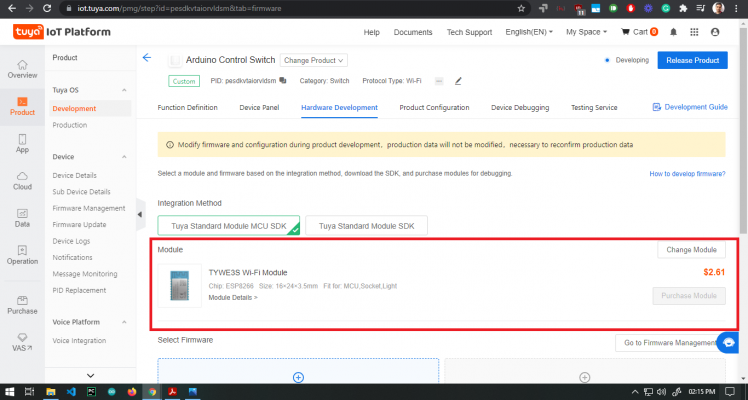Image resolution: width=748 pixels, height=400 pixels.
Task: Open the Tech Support link
Action: (x=469, y=32)
